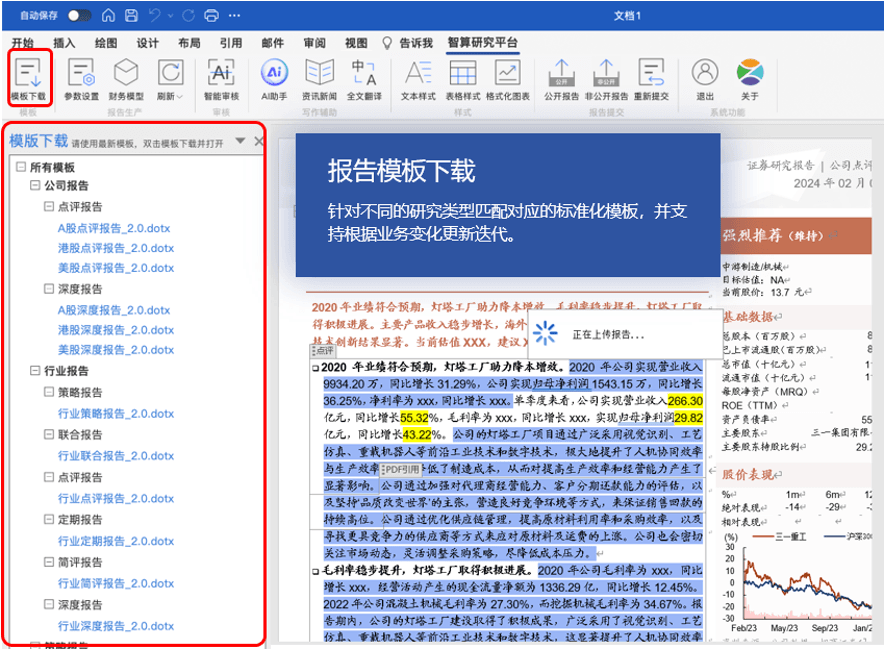Viewport: 884px width, 650px height.
Task: Open 行业点评报告_2.0.dotx template
Action: tap(116, 498)
